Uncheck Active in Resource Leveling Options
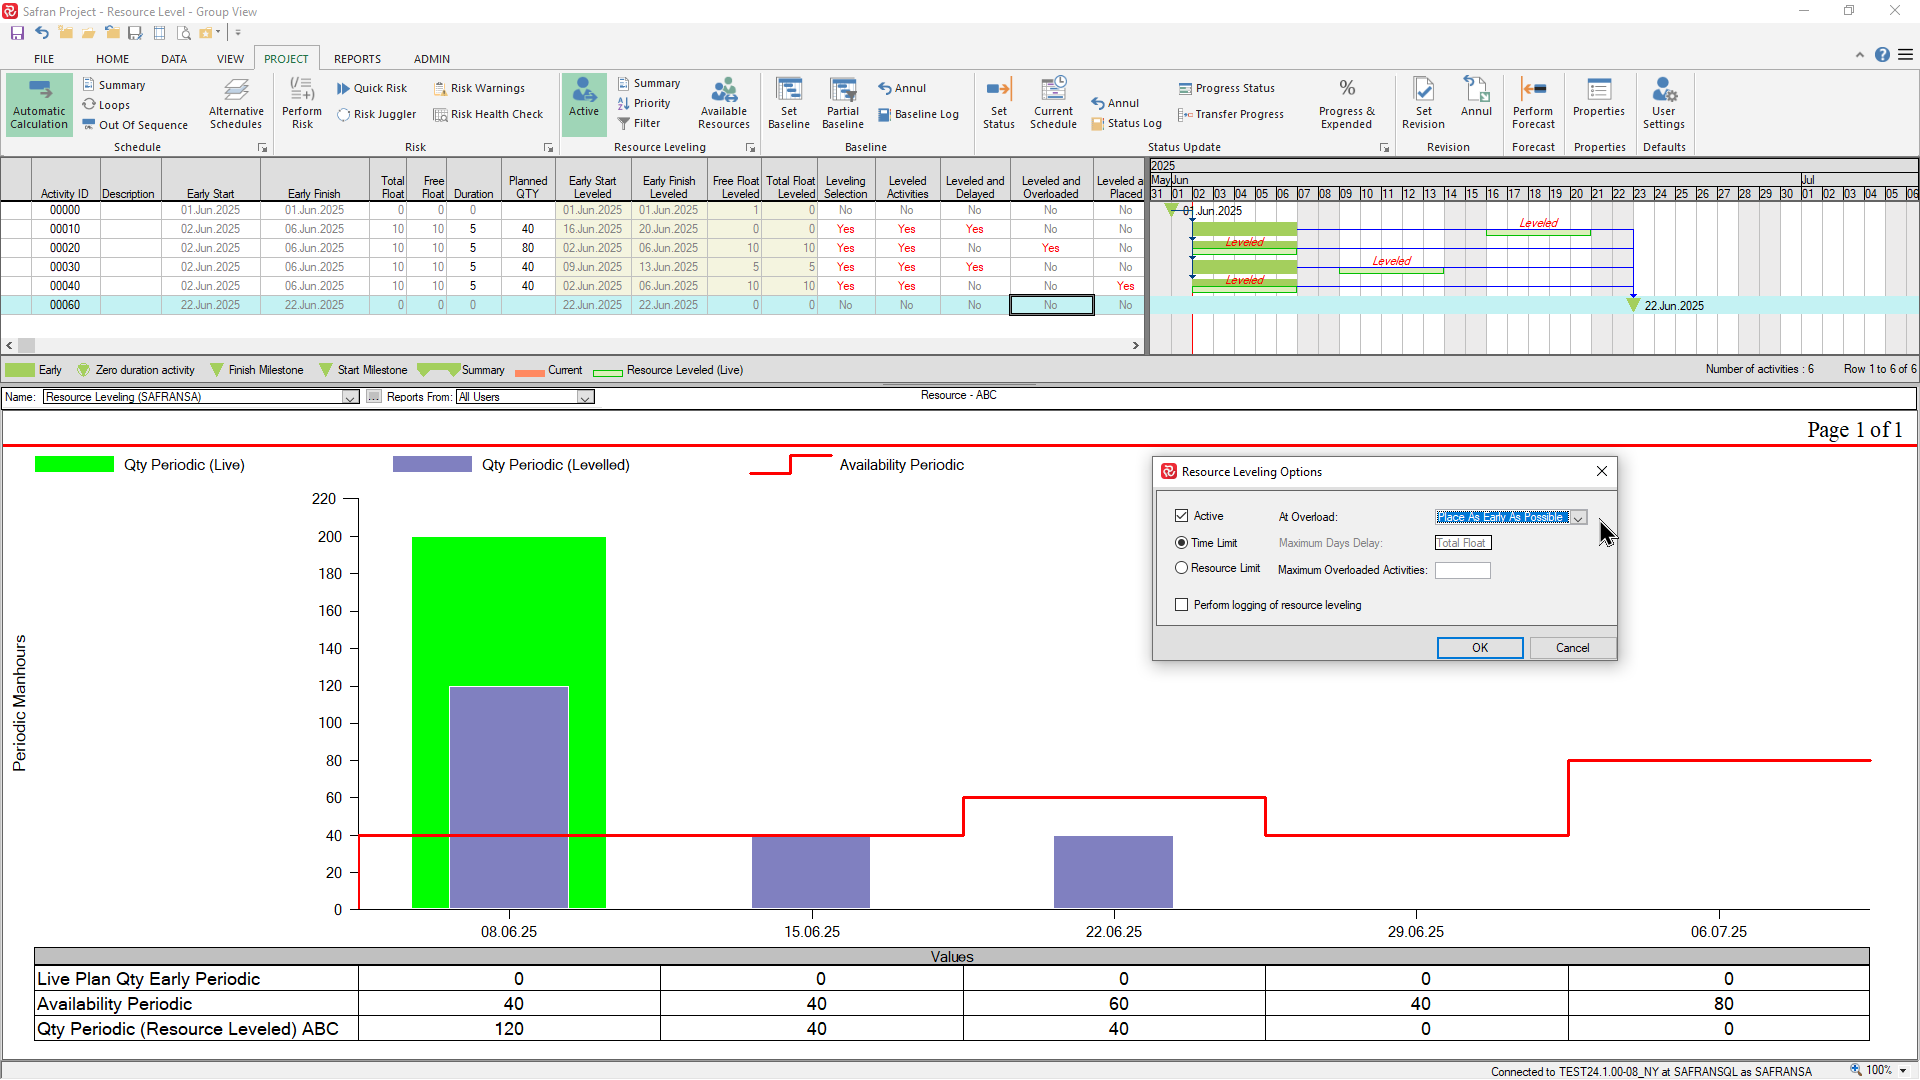Image resolution: width=1920 pixels, height=1080 pixels. point(1181,516)
